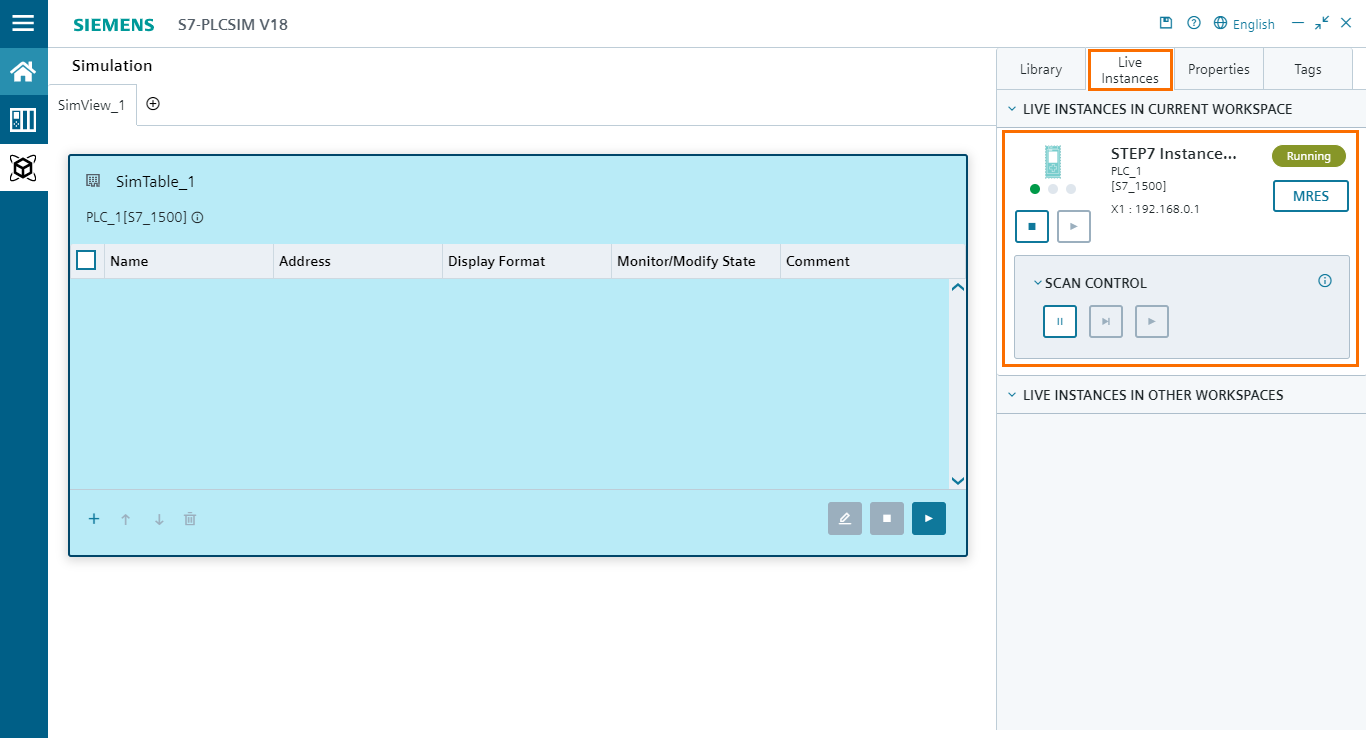This screenshot has width=1366, height=738.
Task: Open the hamburger menu
Action: click(23, 23)
